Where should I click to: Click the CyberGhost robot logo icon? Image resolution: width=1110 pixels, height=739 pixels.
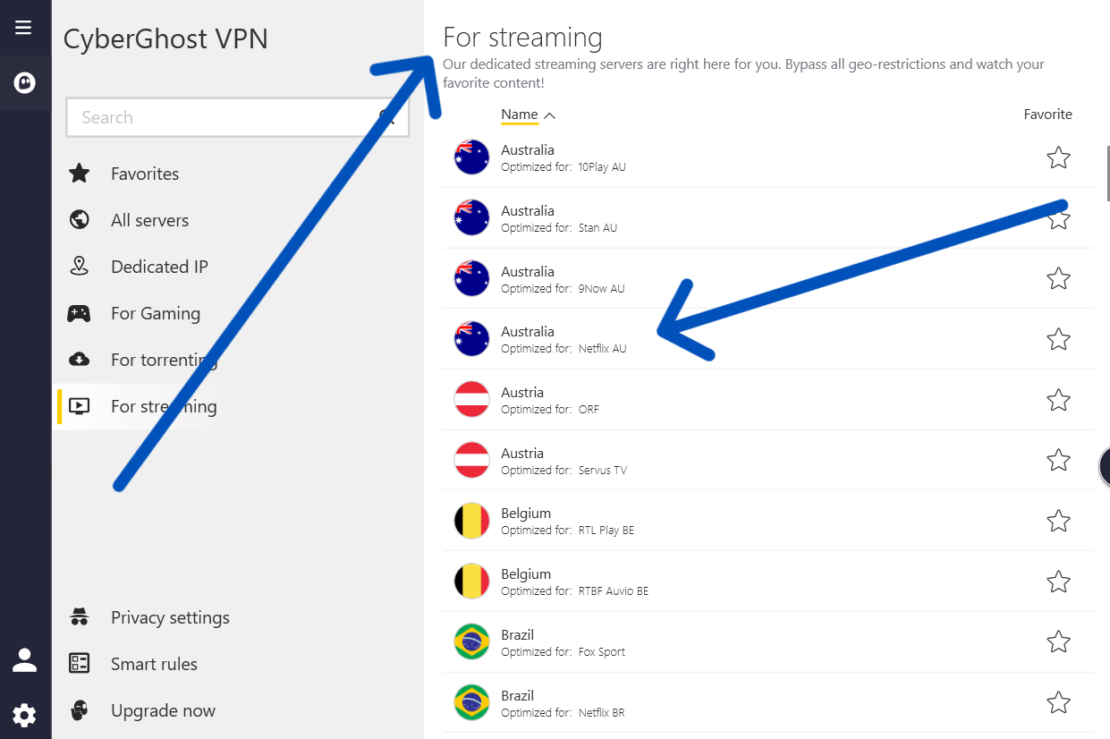point(24,82)
